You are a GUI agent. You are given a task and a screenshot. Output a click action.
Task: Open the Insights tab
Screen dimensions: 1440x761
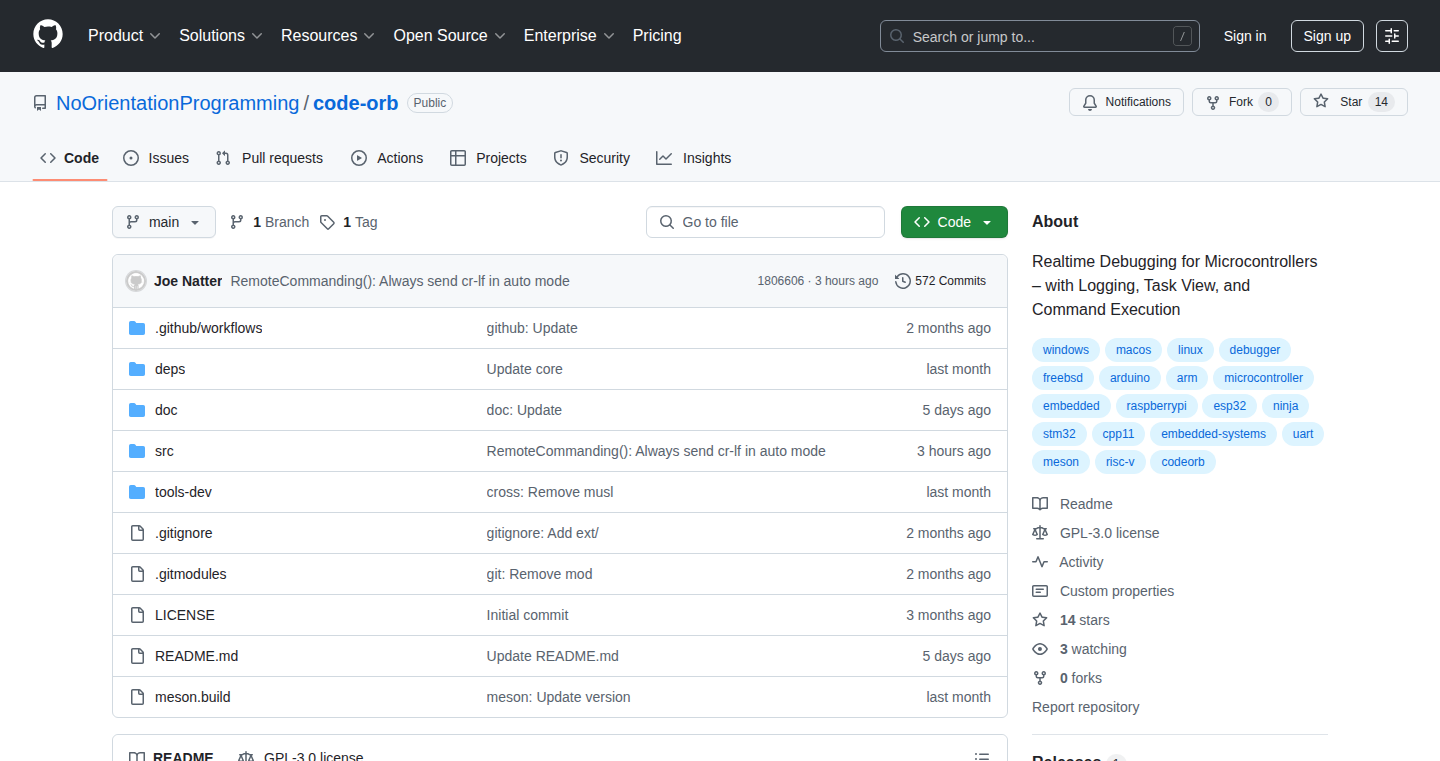(694, 158)
